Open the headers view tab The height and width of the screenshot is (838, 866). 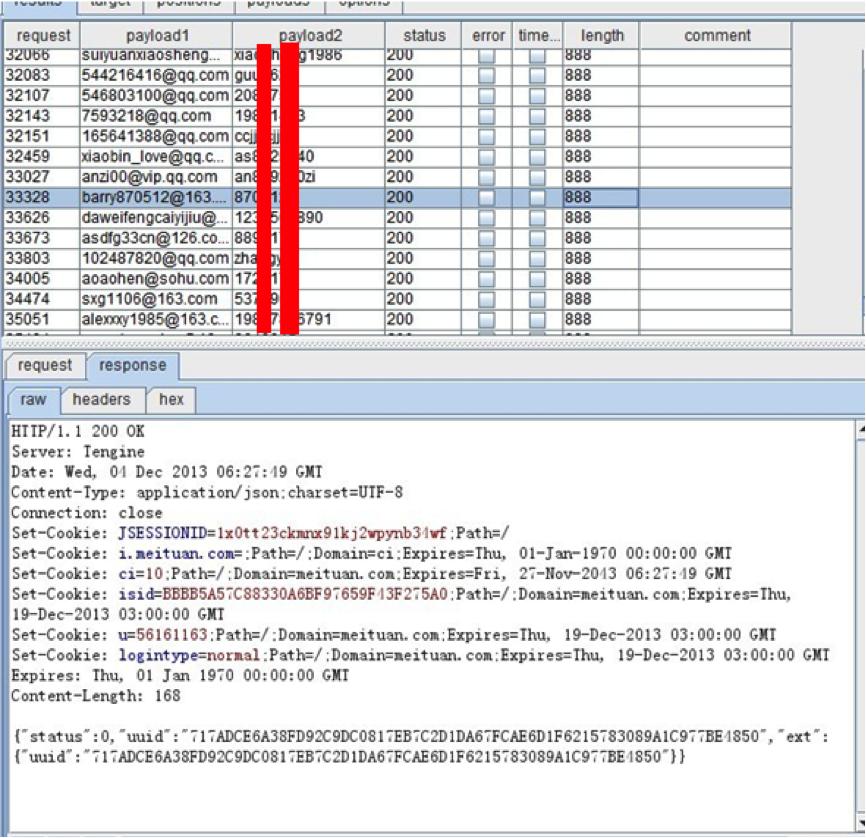pos(101,400)
